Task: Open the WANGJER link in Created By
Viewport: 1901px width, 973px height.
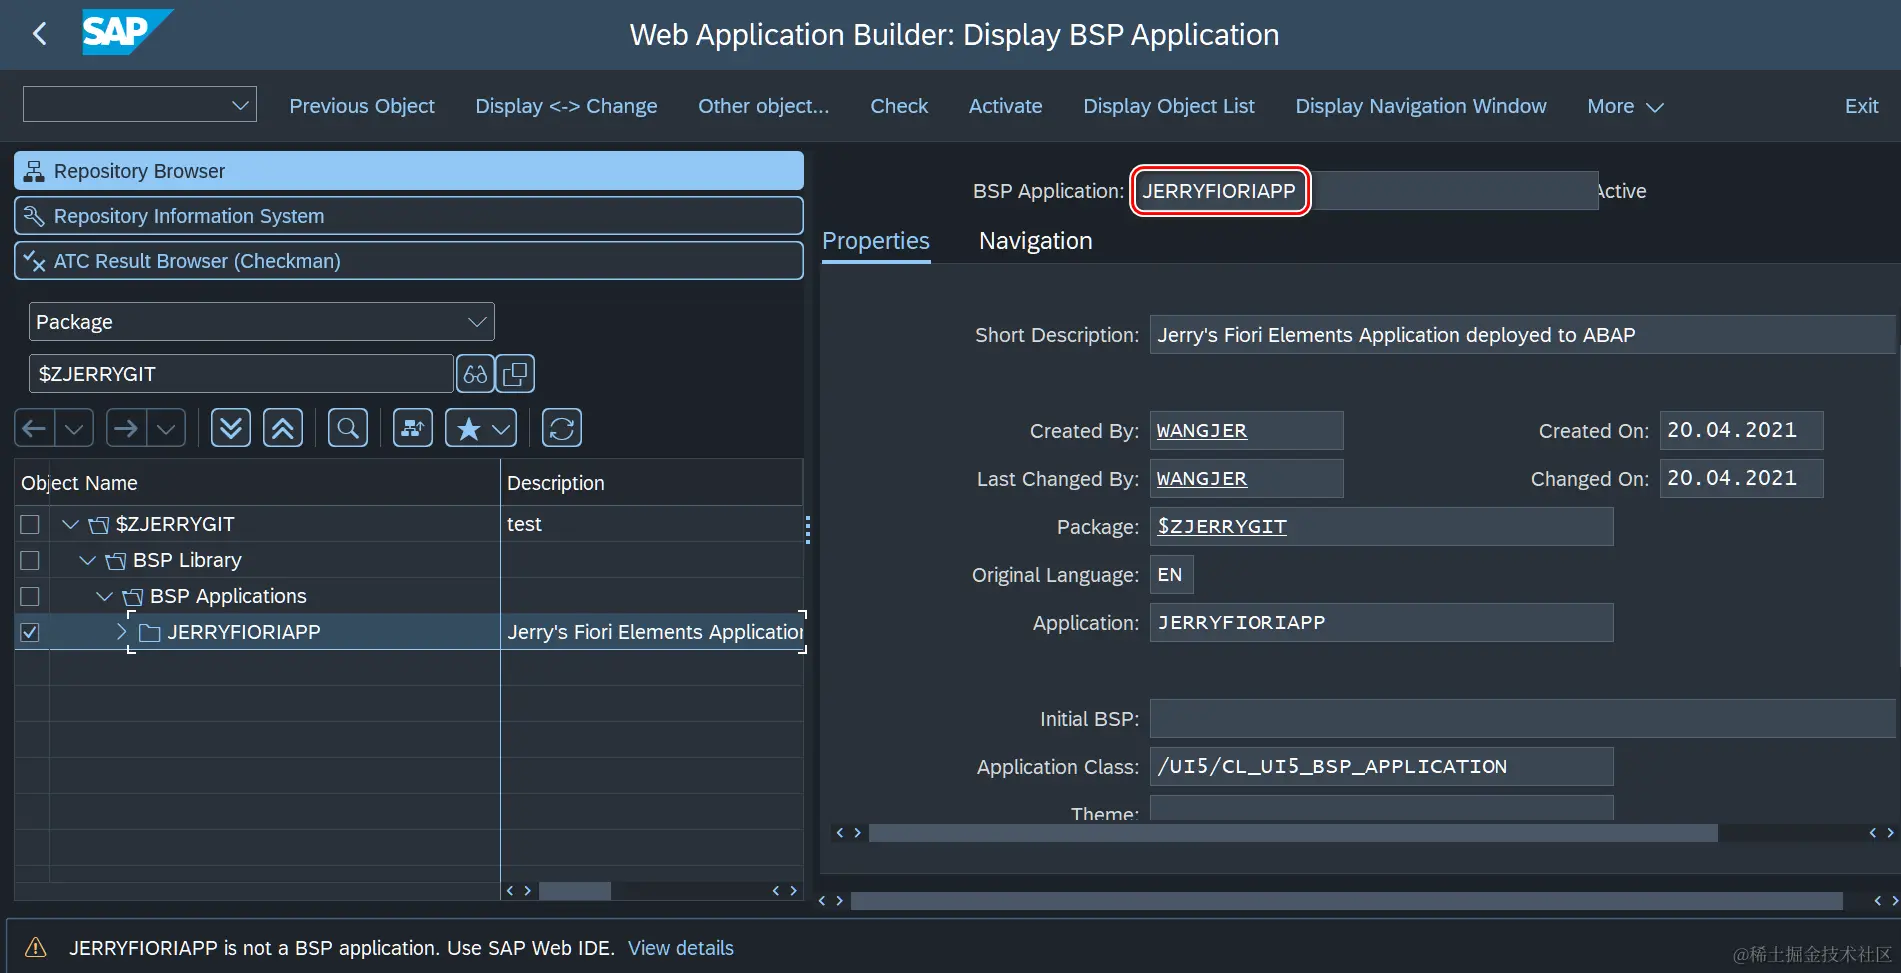Action: 1201,431
